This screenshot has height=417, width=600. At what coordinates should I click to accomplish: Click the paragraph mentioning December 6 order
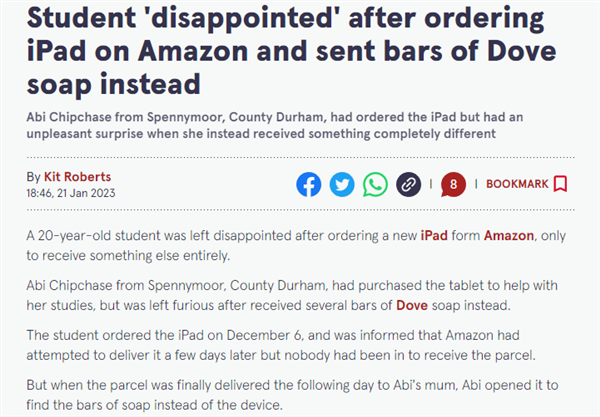pyautogui.click(x=280, y=345)
